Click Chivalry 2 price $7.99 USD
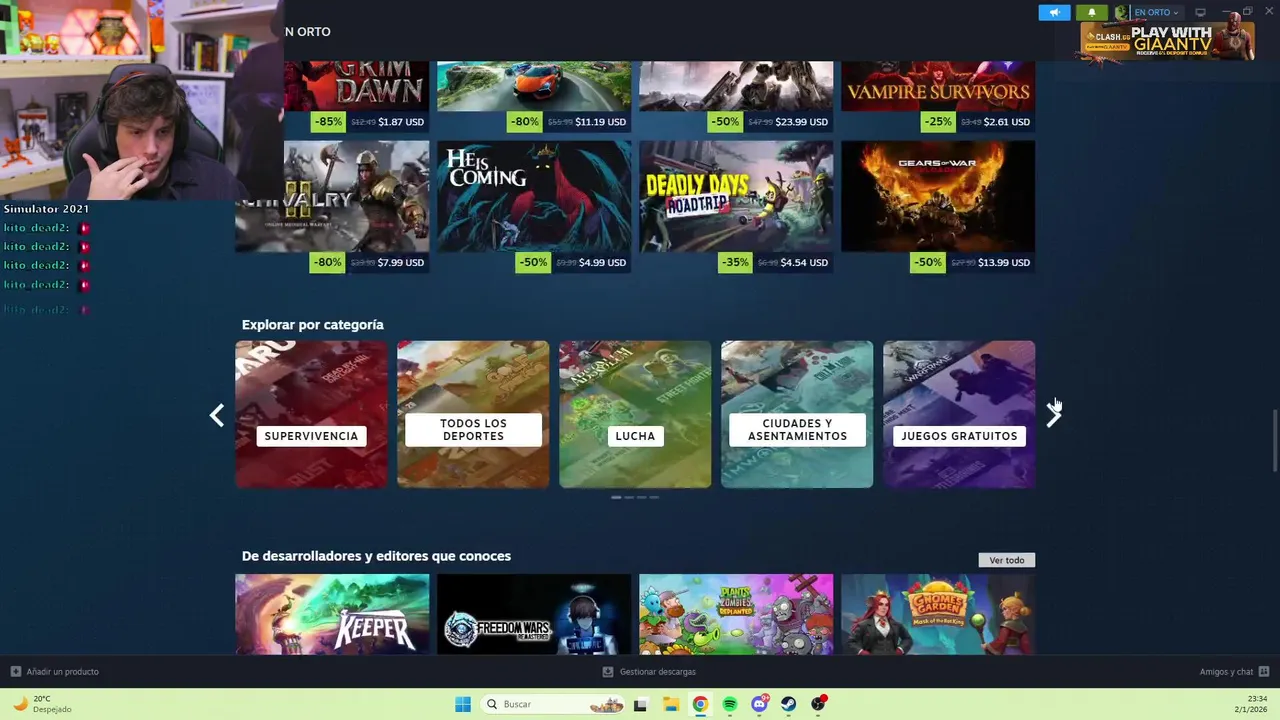This screenshot has width=1280, height=720. [x=401, y=263]
